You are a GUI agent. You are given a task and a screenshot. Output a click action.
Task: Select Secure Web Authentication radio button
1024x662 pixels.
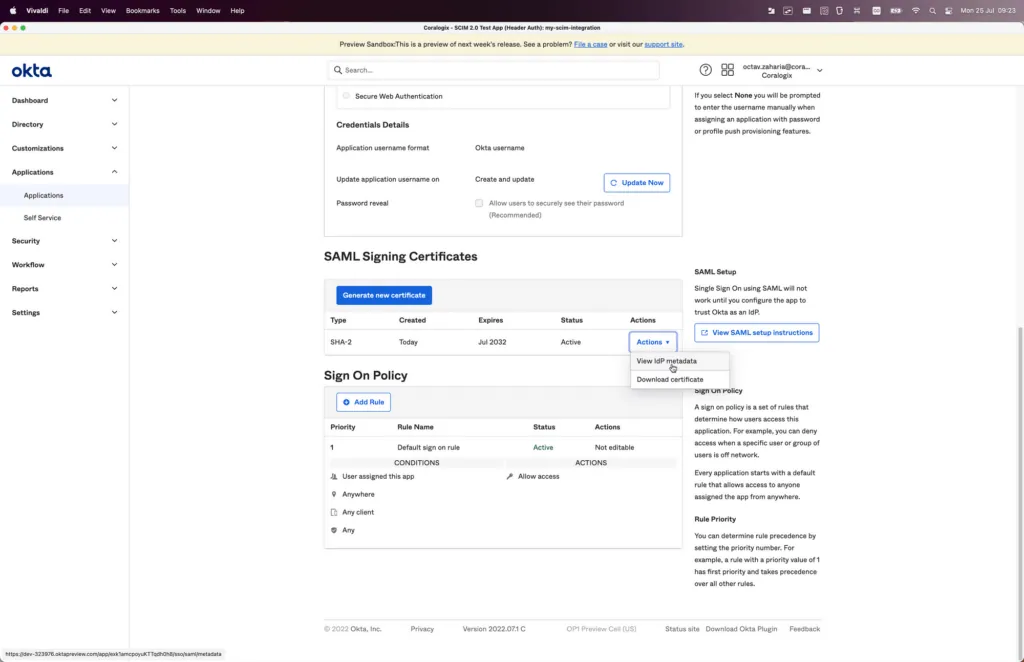tap(346, 96)
